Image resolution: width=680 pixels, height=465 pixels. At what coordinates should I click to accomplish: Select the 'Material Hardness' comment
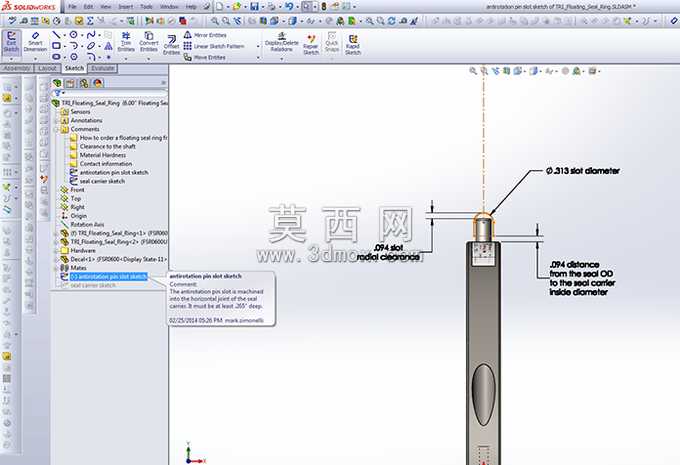tap(102, 155)
